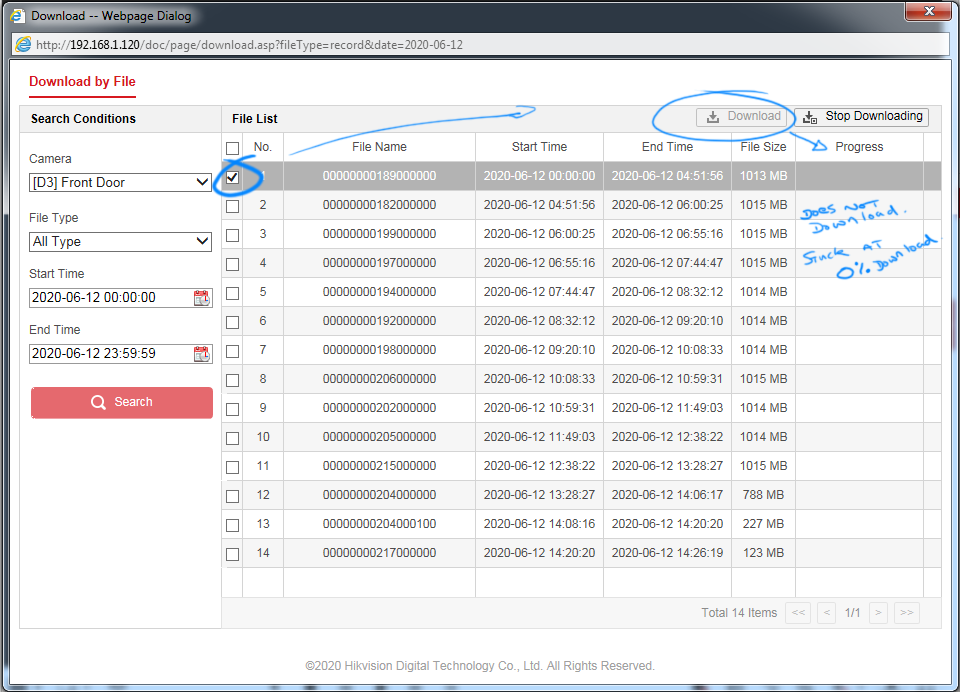Go to next page of results
960x692 pixels.
click(x=877, y=613)
